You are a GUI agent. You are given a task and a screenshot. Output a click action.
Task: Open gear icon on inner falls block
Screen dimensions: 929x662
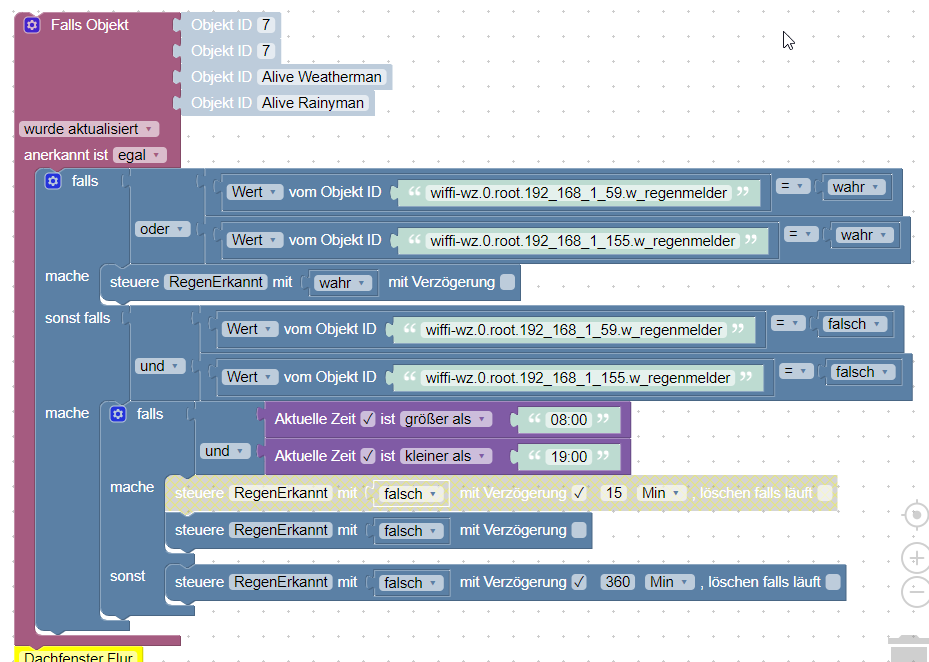[118, 414]
